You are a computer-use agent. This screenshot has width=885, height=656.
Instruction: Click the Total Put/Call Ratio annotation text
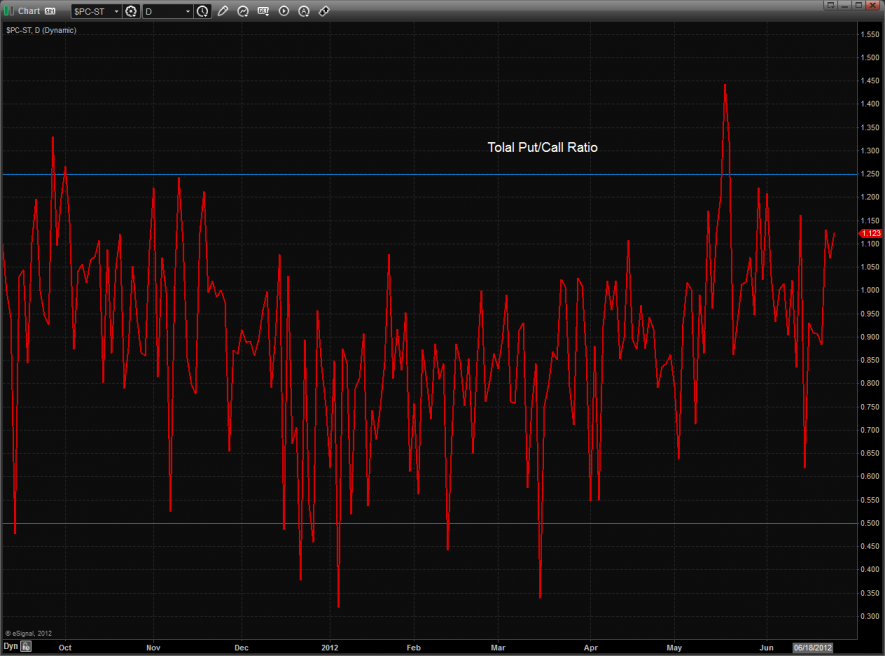click(542, 147)
